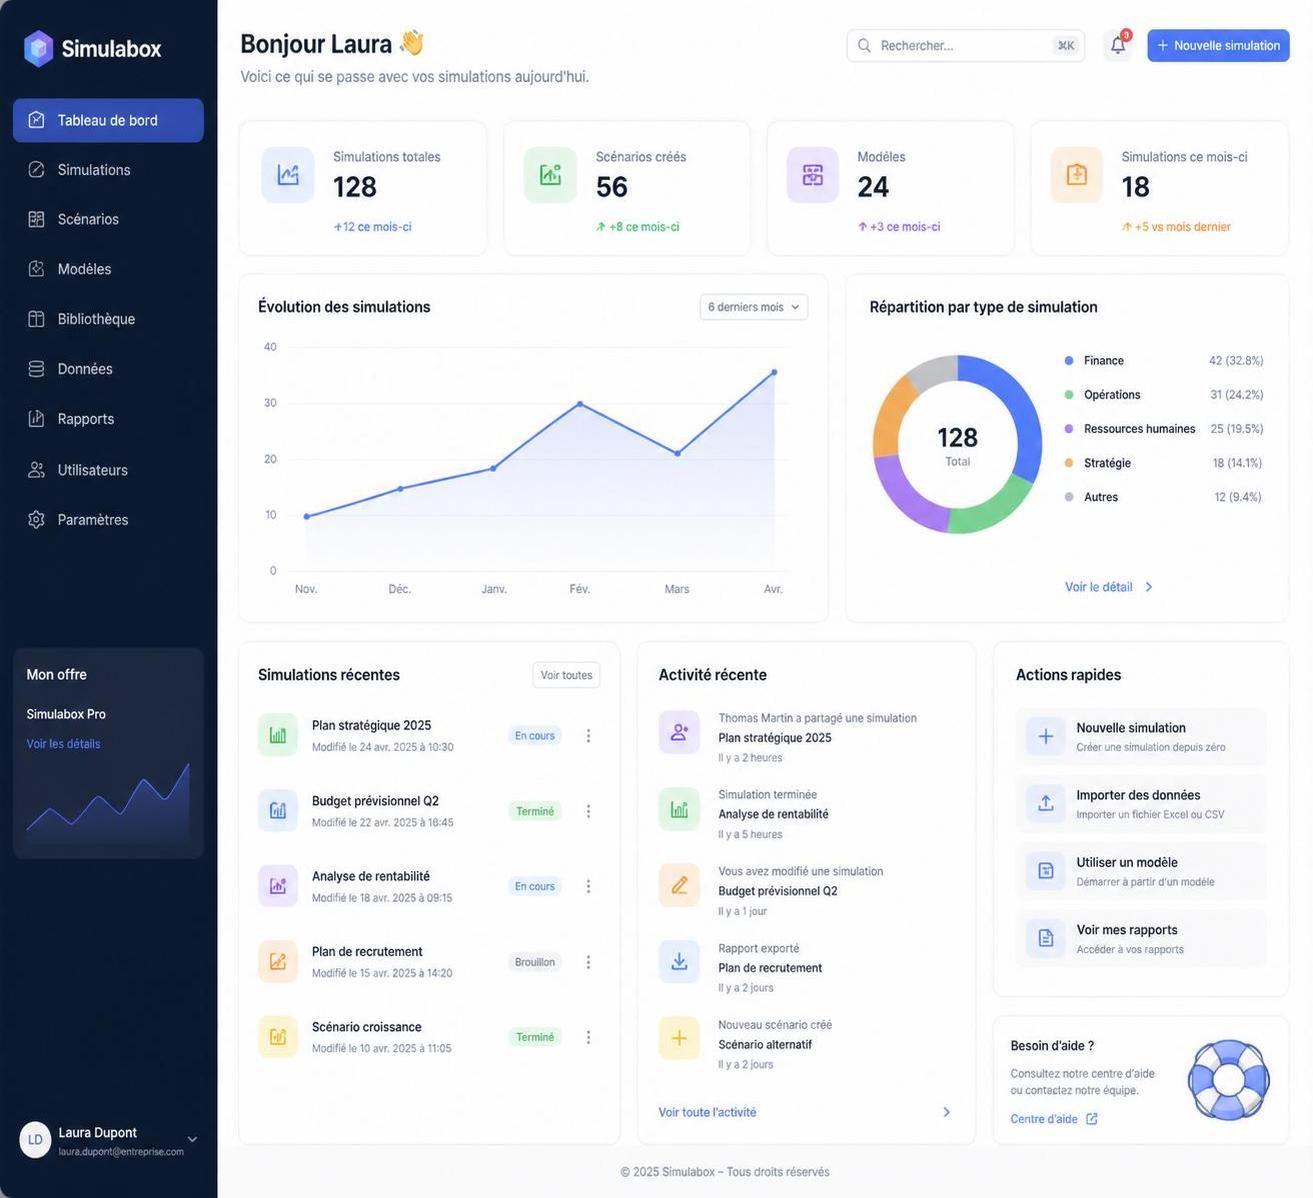Click the modified simulation pencil icon
This screenshot has width=1313, height=1198.
679,885
